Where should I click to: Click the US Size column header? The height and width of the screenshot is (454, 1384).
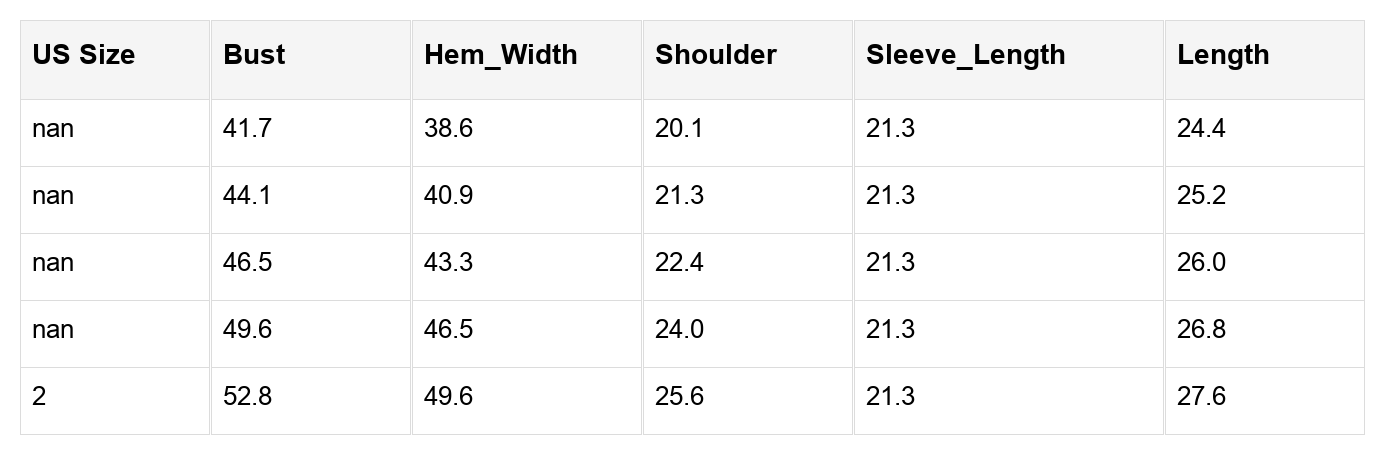coord(83,55)
